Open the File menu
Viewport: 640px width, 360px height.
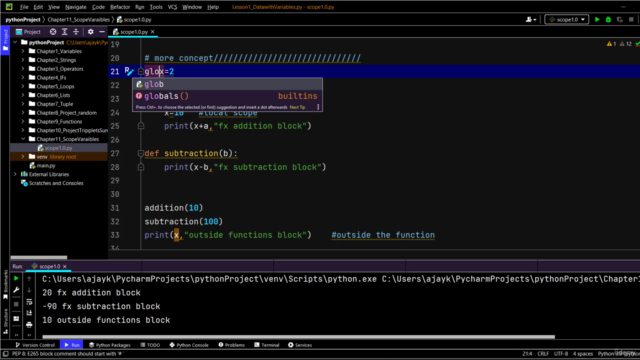(24, 7)
